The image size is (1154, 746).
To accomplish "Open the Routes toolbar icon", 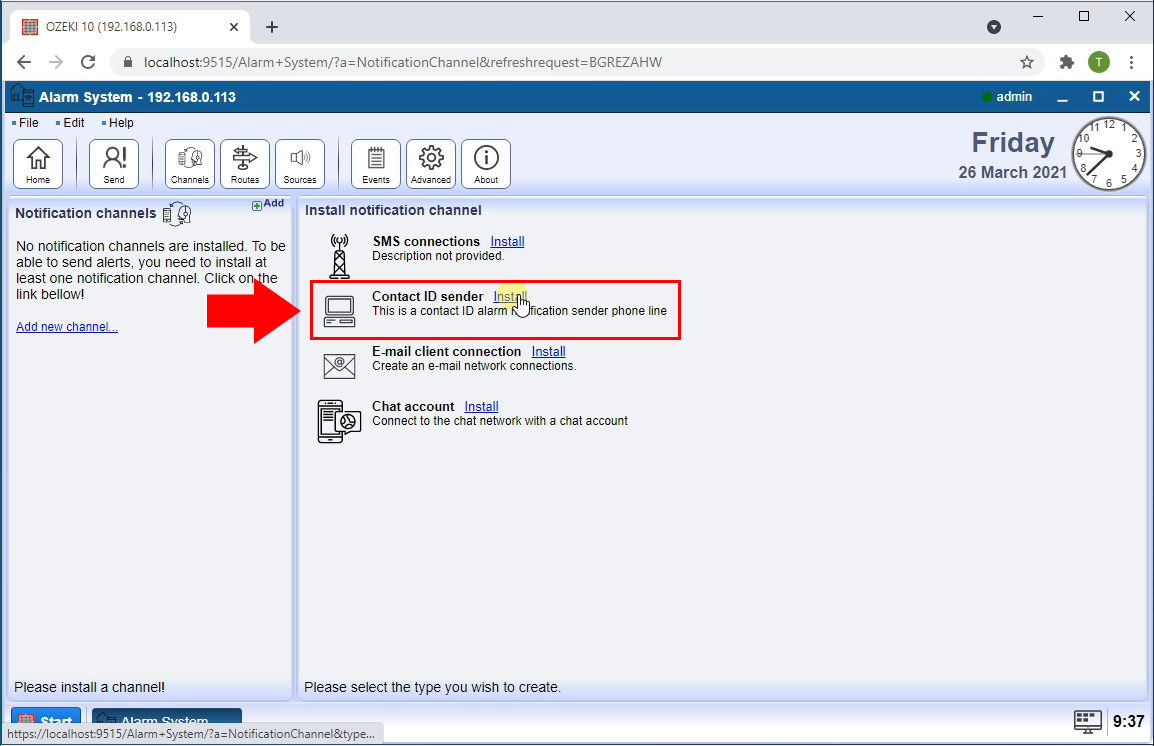I will click(245, 164).
